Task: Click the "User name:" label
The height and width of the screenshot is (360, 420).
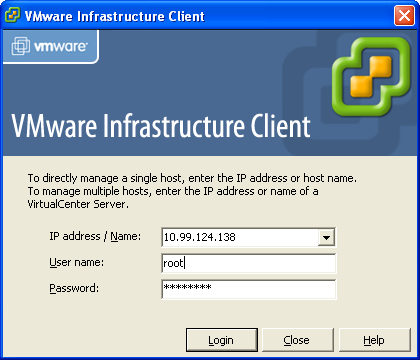Action: (x=76, y=262)
